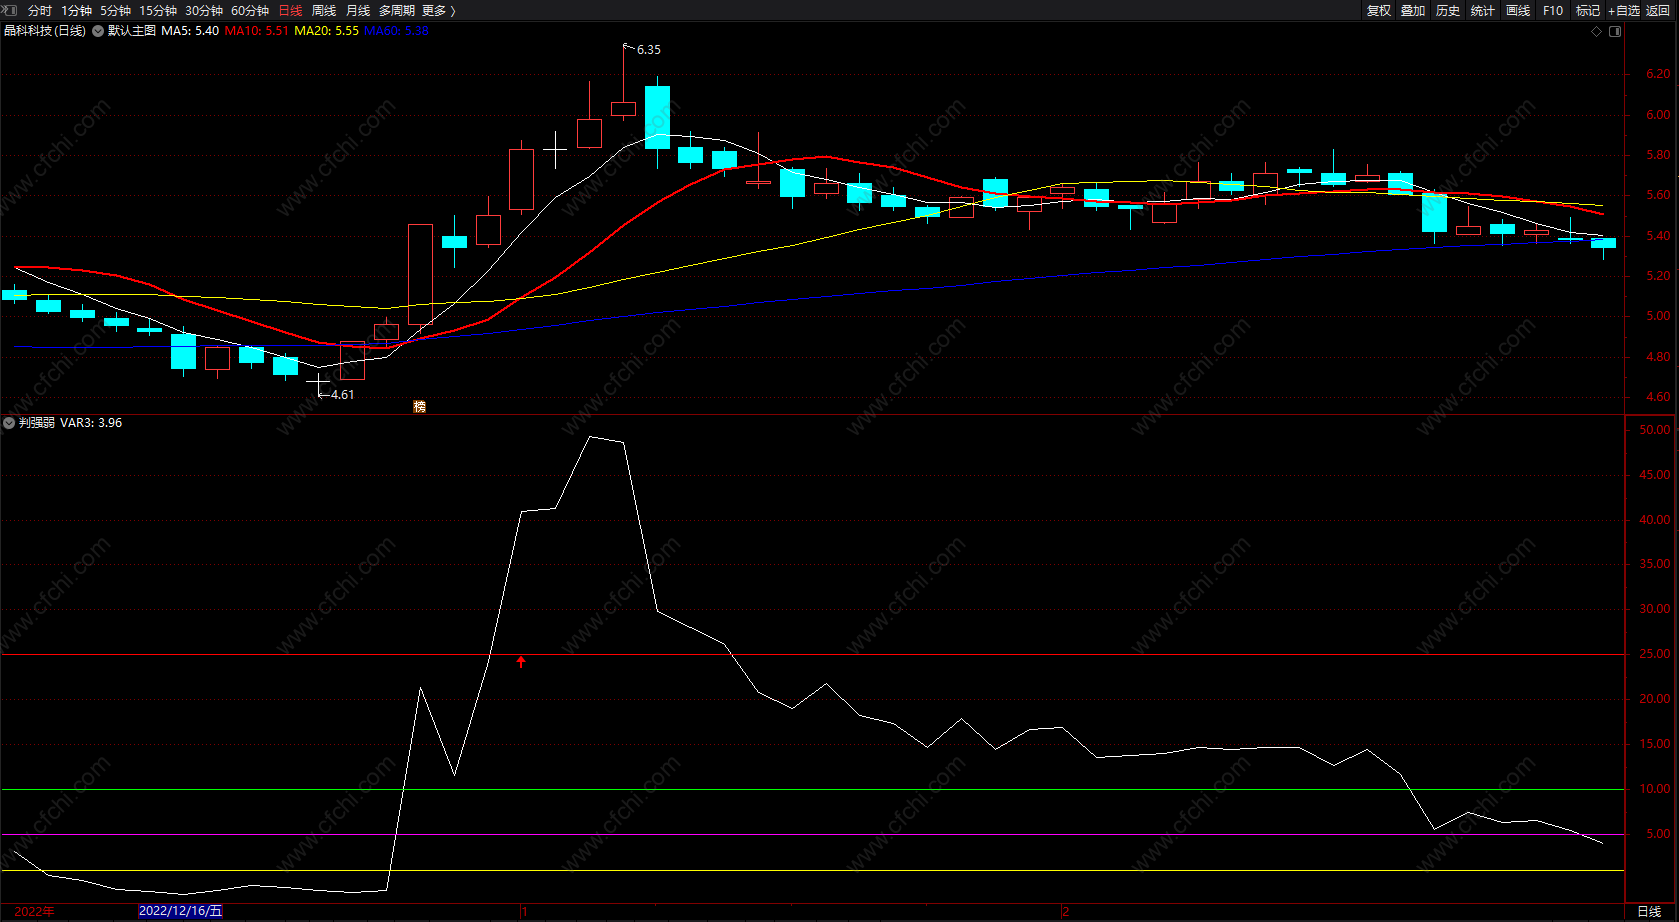Select the 5分钟 period tab

tap(116, 11)
